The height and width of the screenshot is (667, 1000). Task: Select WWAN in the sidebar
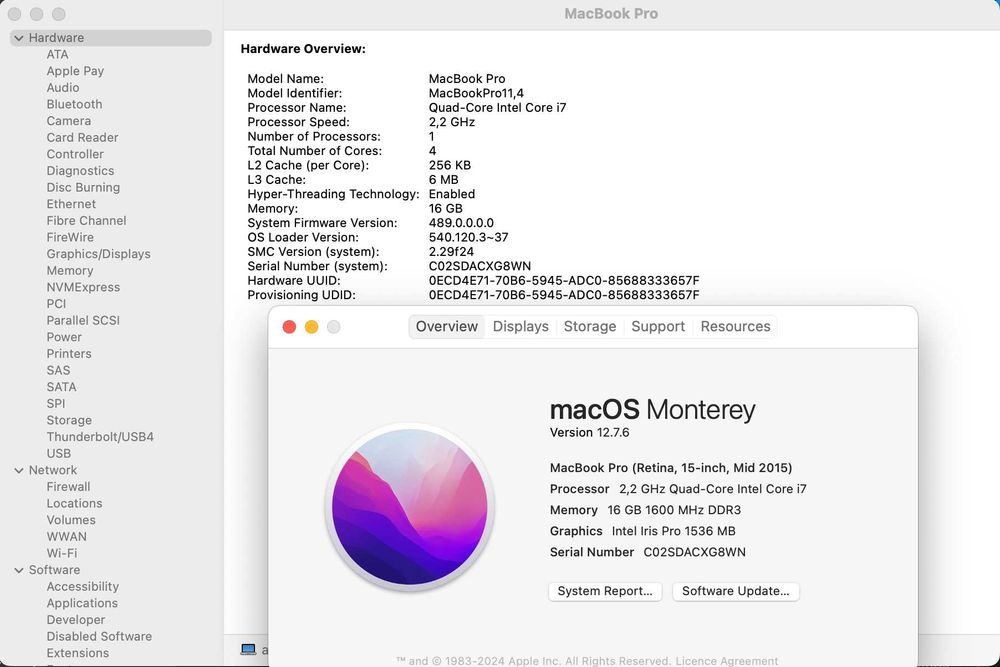tap(66, 536)
